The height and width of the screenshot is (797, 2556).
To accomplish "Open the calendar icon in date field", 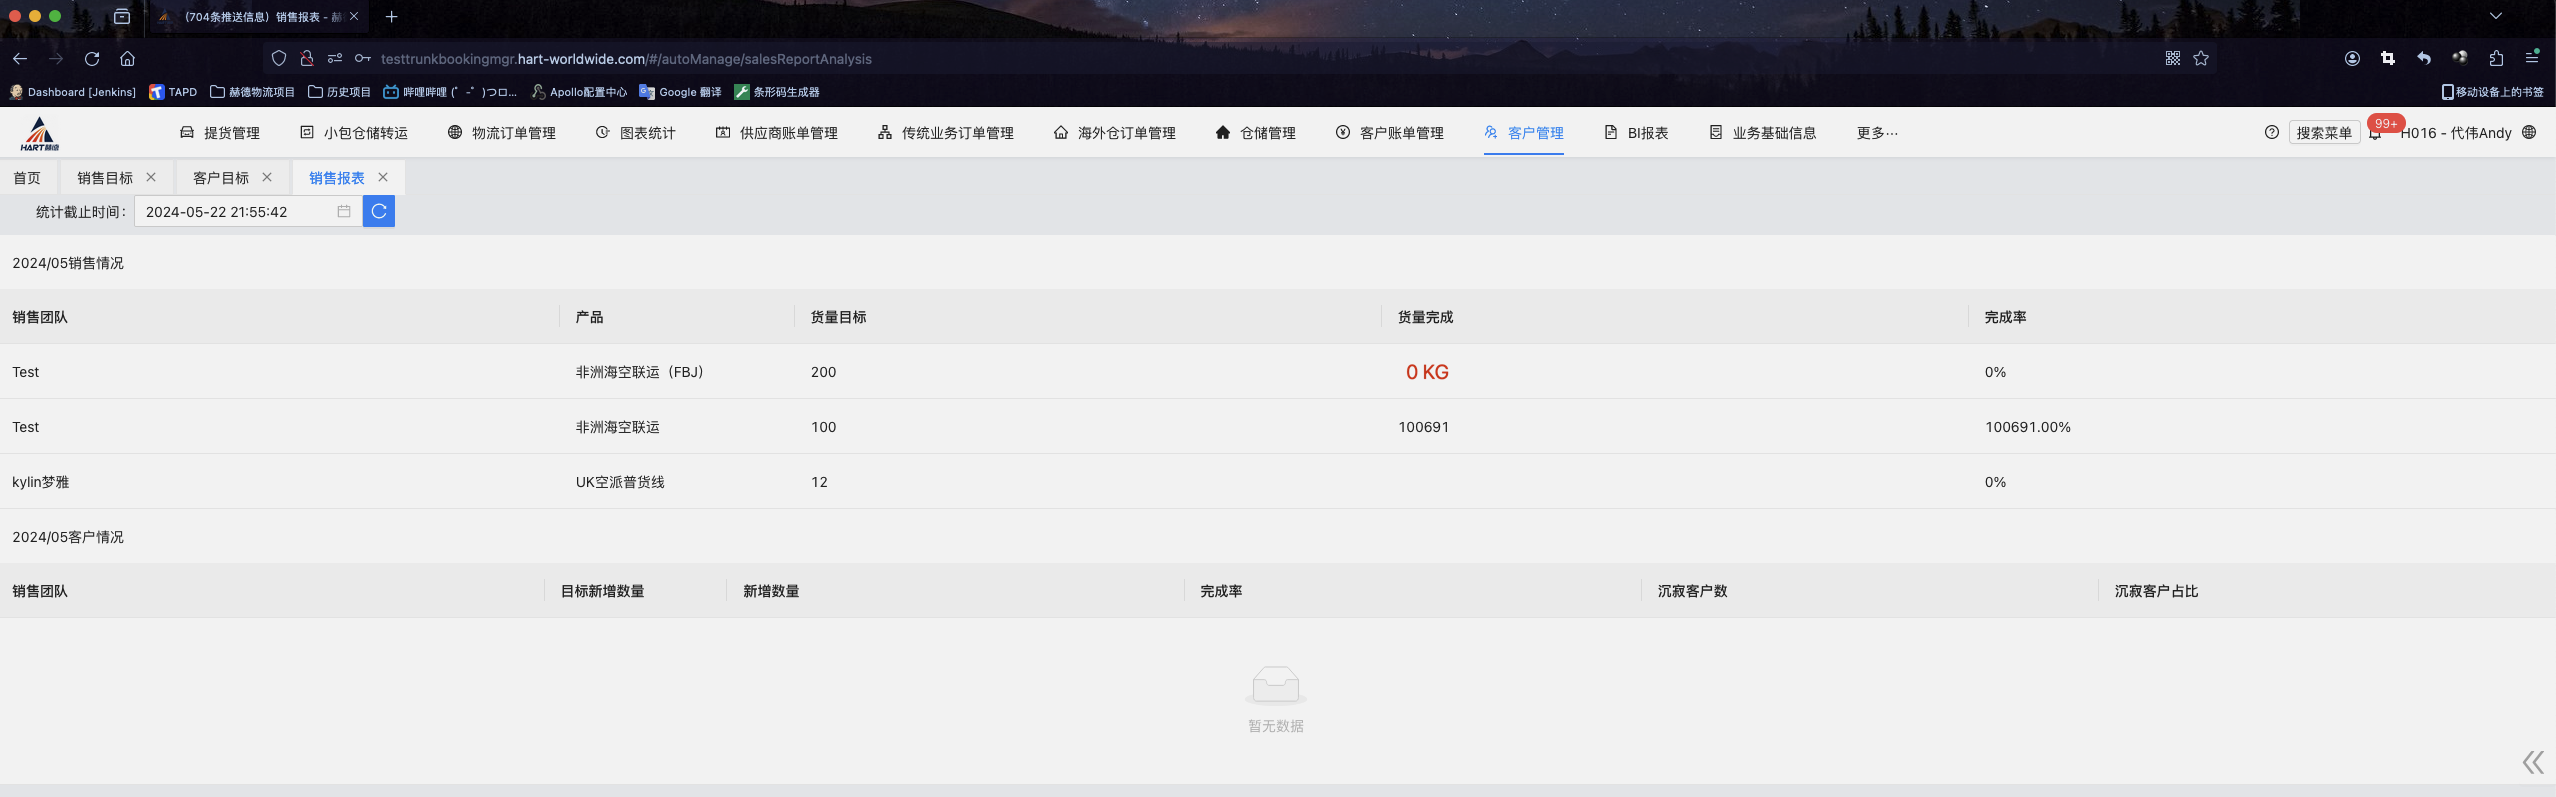I will pyautogui.click(x=343, y=211).
